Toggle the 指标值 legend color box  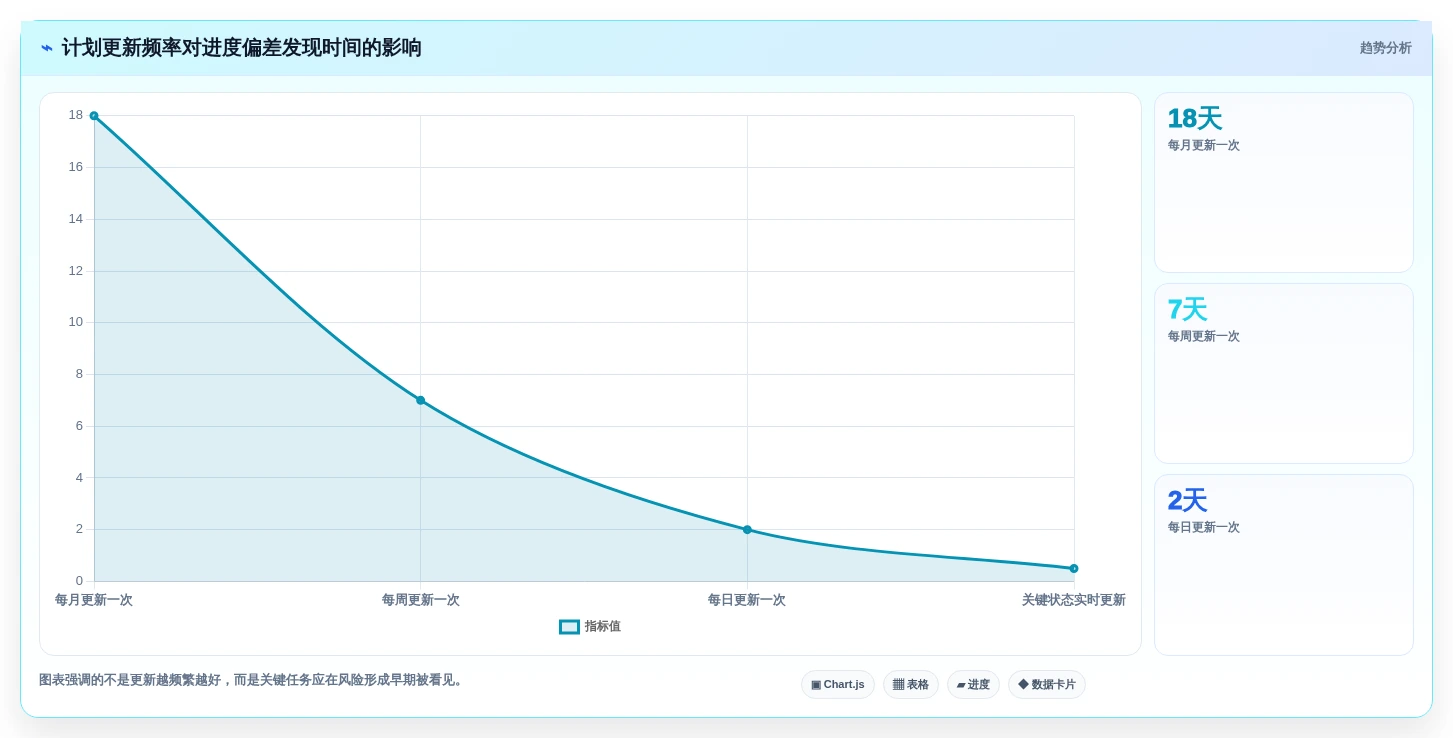coord(569,627)
